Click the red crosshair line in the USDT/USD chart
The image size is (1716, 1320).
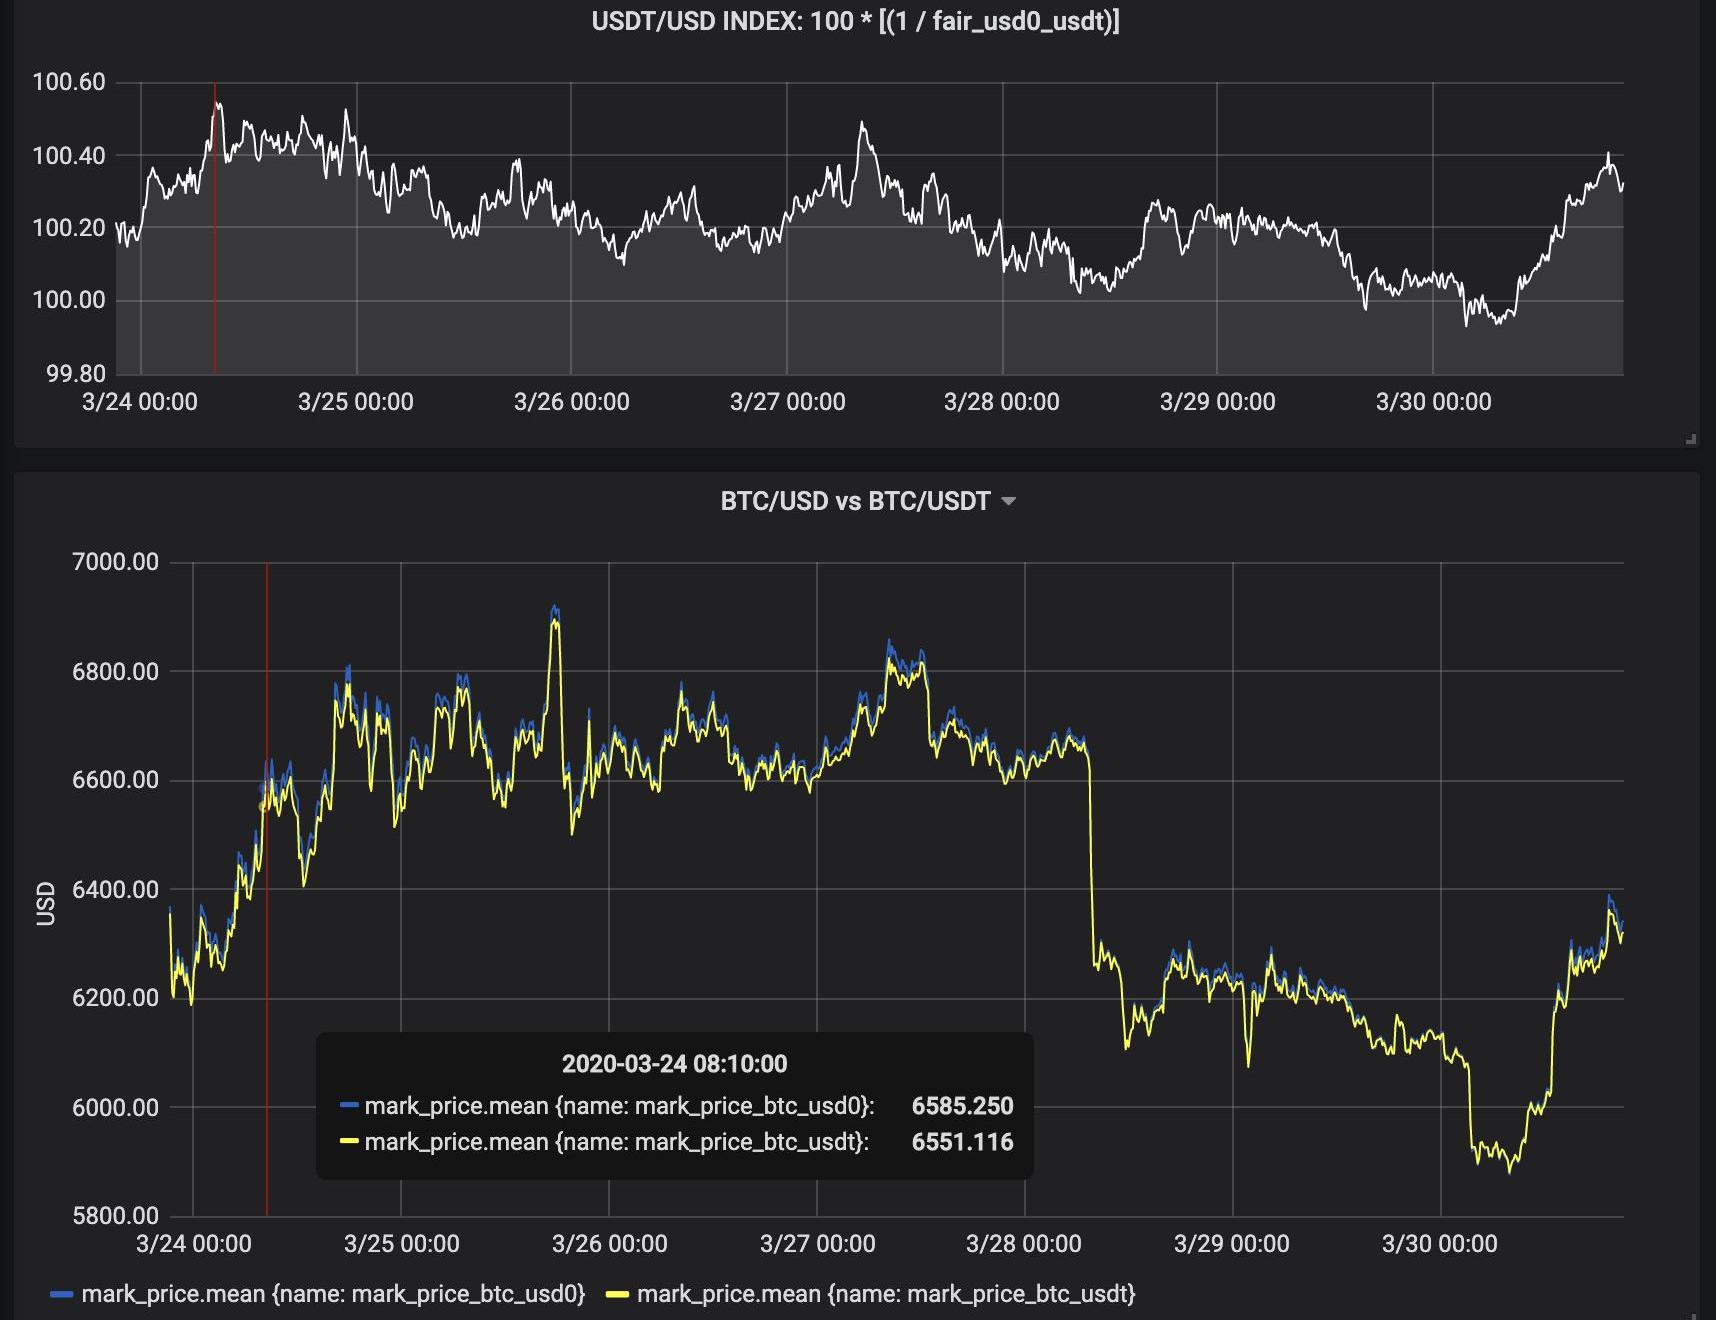pyautogui.click(x=215, y=250)
